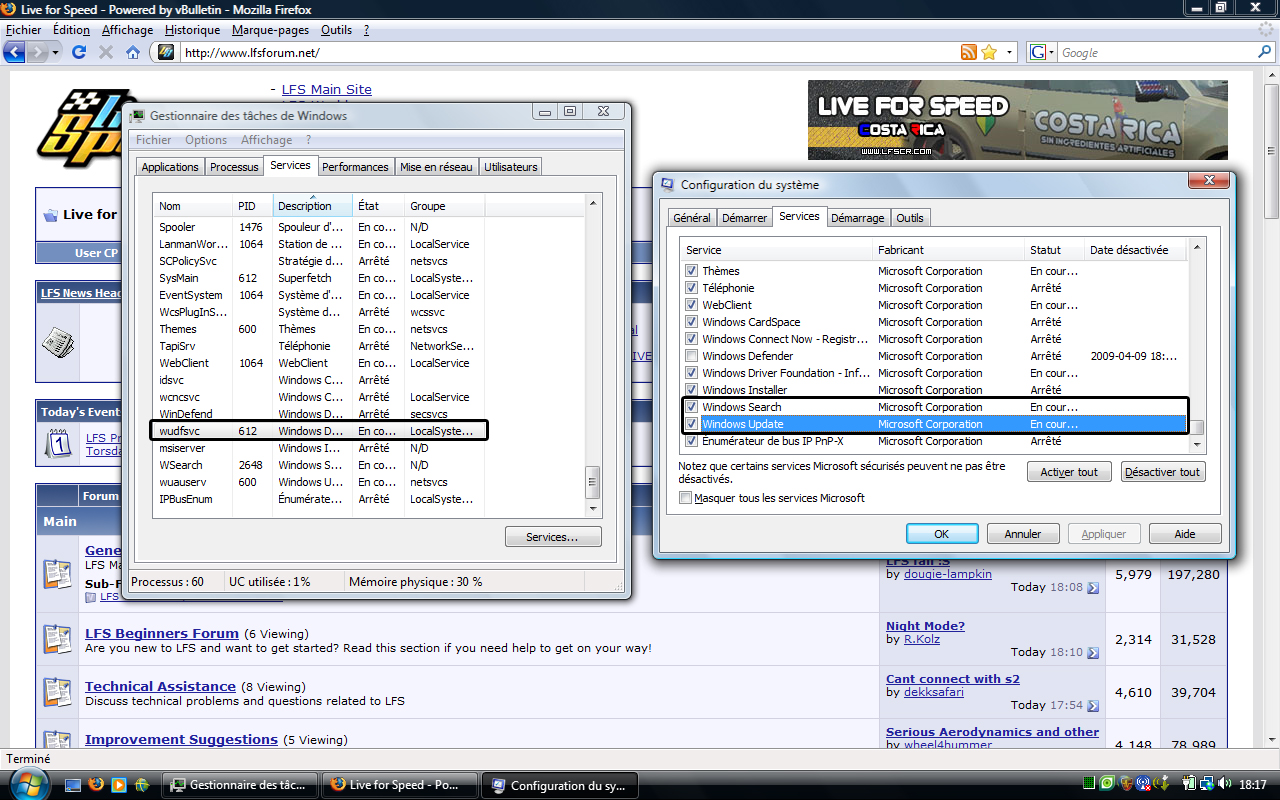Click the green square tray icon
This screenshot has height=800, width=1280.
pos(1089,785)
